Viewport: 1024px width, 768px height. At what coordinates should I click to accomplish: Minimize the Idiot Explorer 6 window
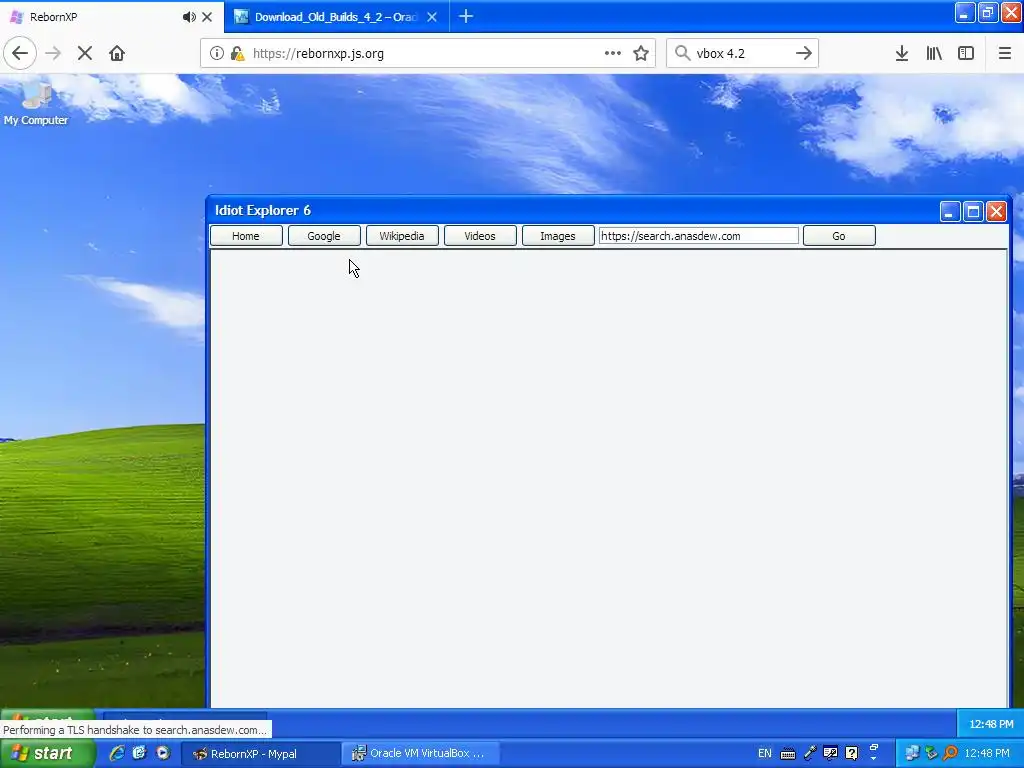950,211
